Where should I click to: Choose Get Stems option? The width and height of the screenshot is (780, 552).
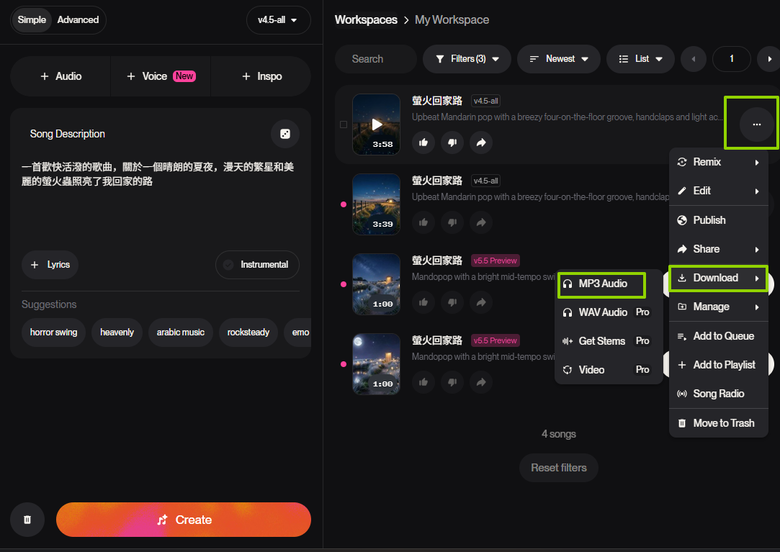tap(608, 341)
